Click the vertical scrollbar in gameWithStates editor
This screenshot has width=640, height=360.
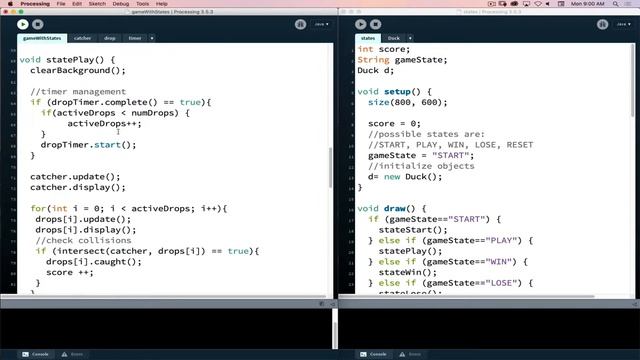[330, 167]
